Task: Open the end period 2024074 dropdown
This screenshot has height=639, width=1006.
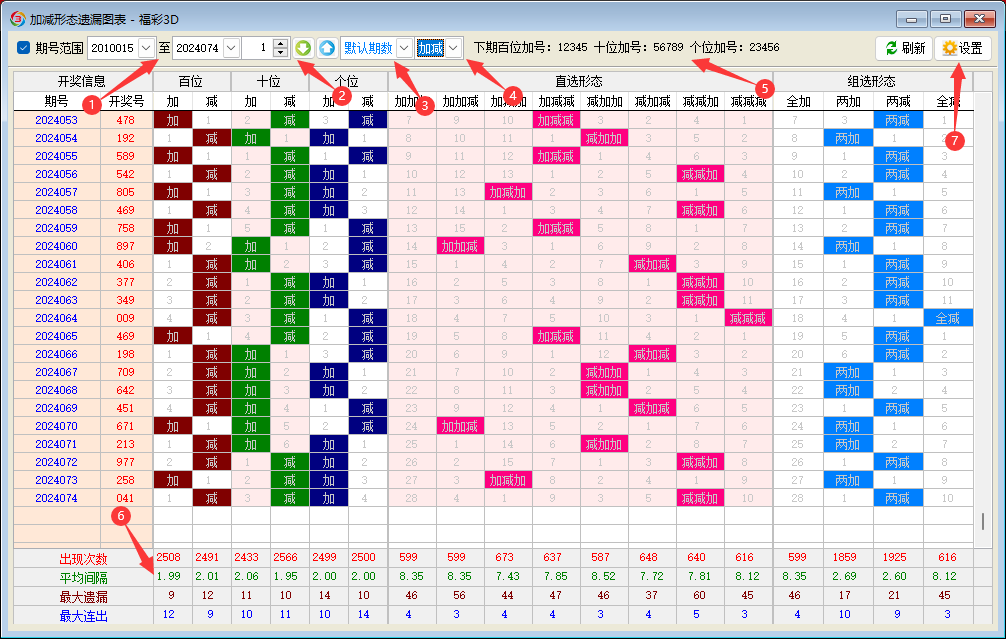Action: (x=231, y=48)
